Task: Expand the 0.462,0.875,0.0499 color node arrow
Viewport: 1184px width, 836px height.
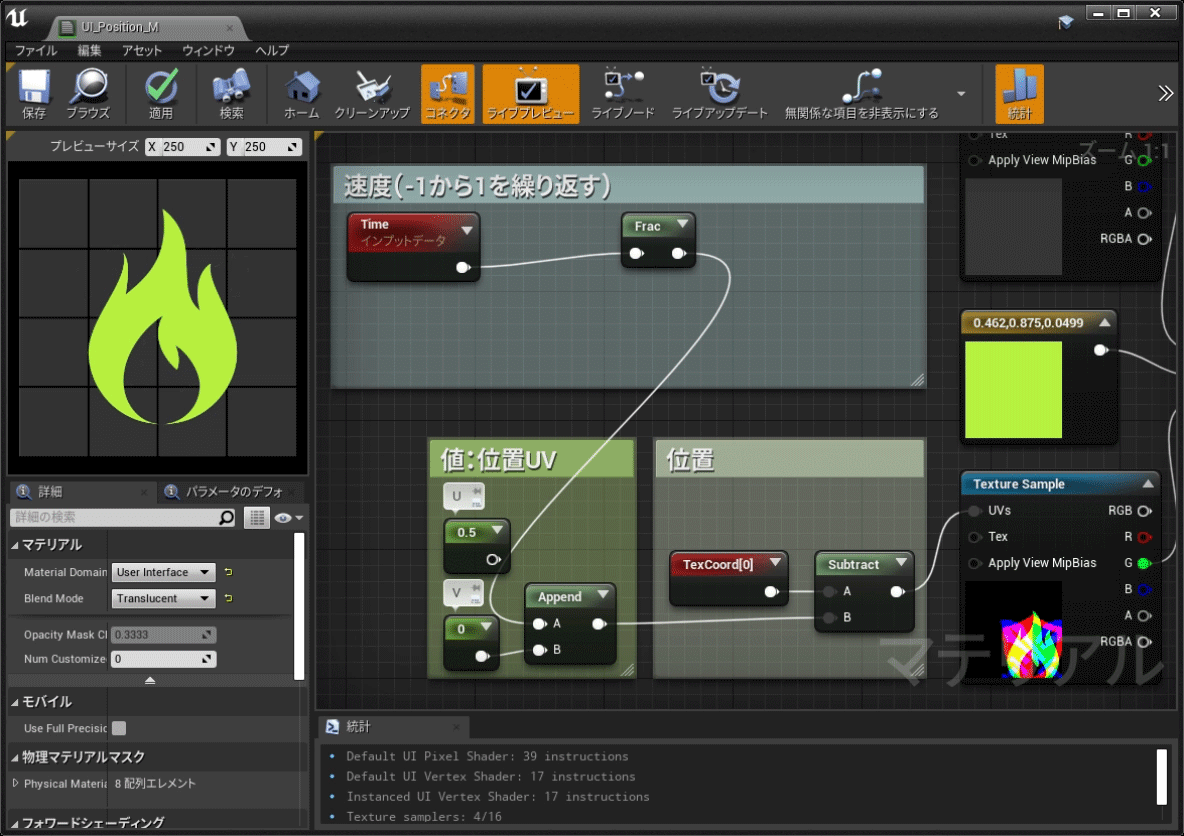Action: coord(1105,322)
